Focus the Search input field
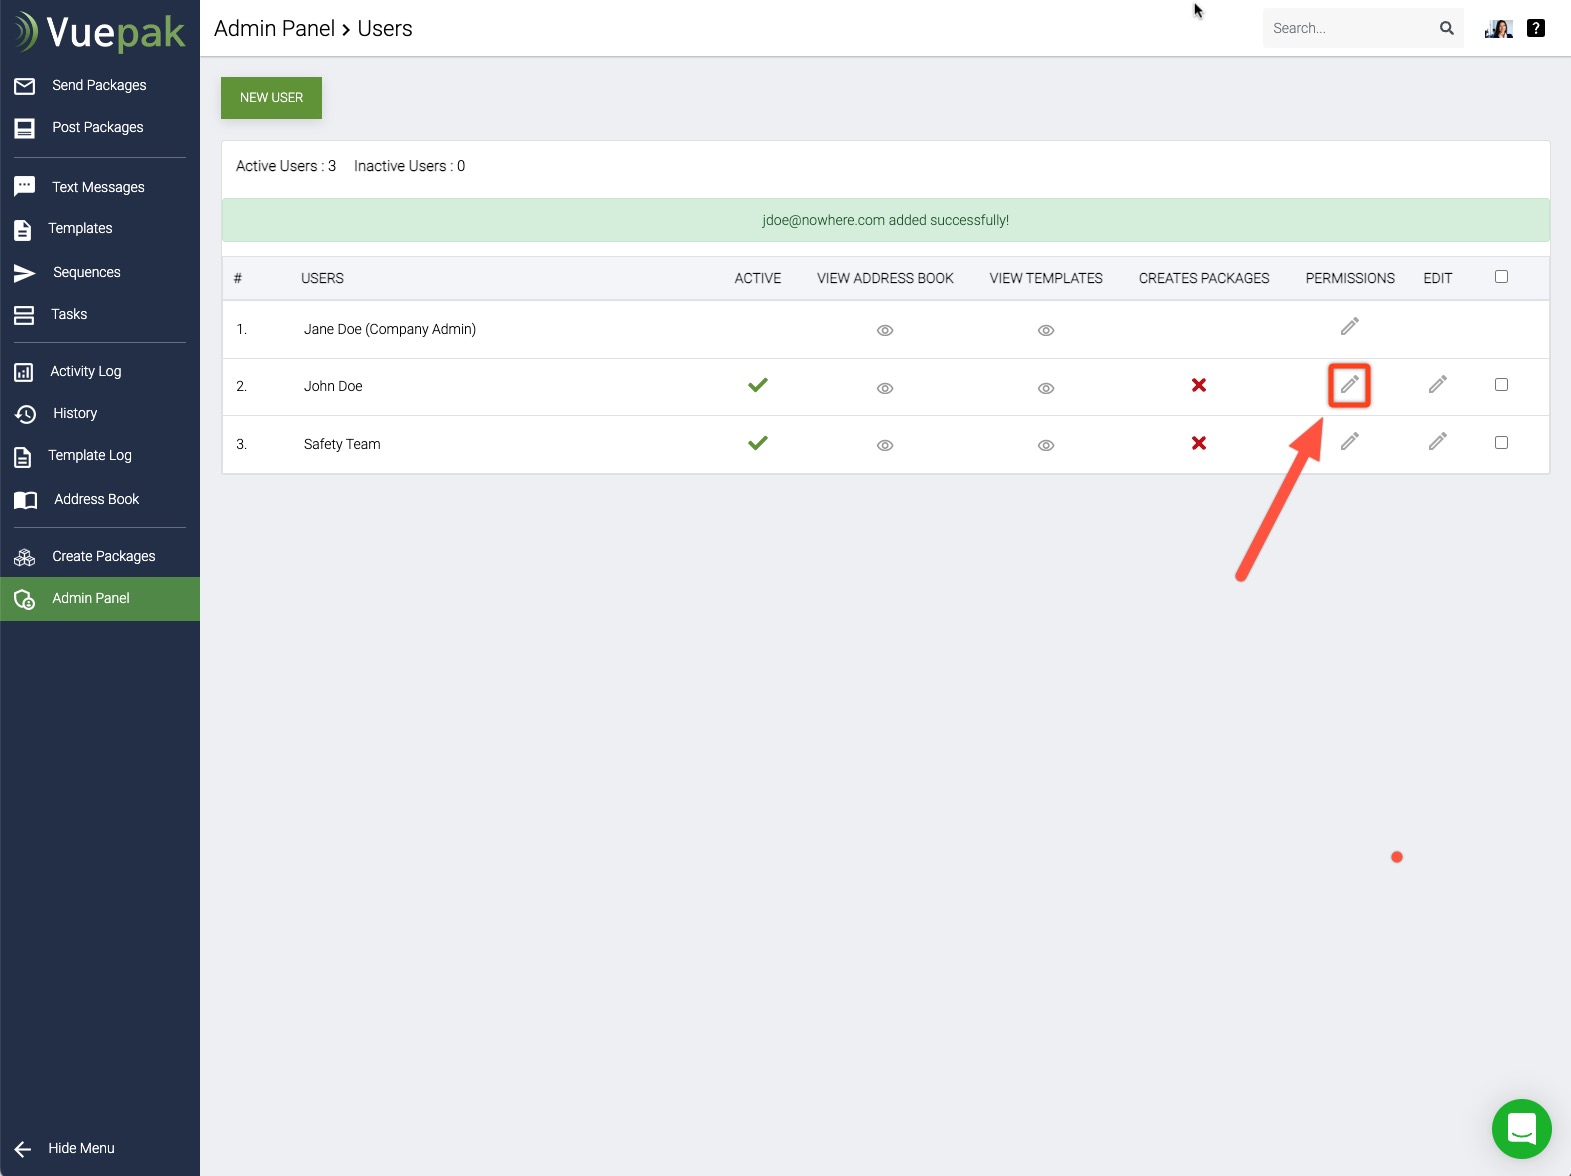Viewport: 1571px width, 1176px height. (x=1348, y=28)
